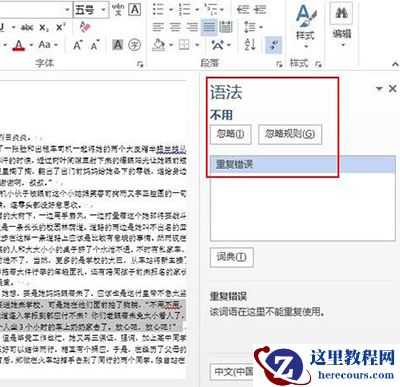Viewport: 400px width, 387px height.
Task: Expand the line spacing dropdown arrow
Action: [x=261, y=27]
